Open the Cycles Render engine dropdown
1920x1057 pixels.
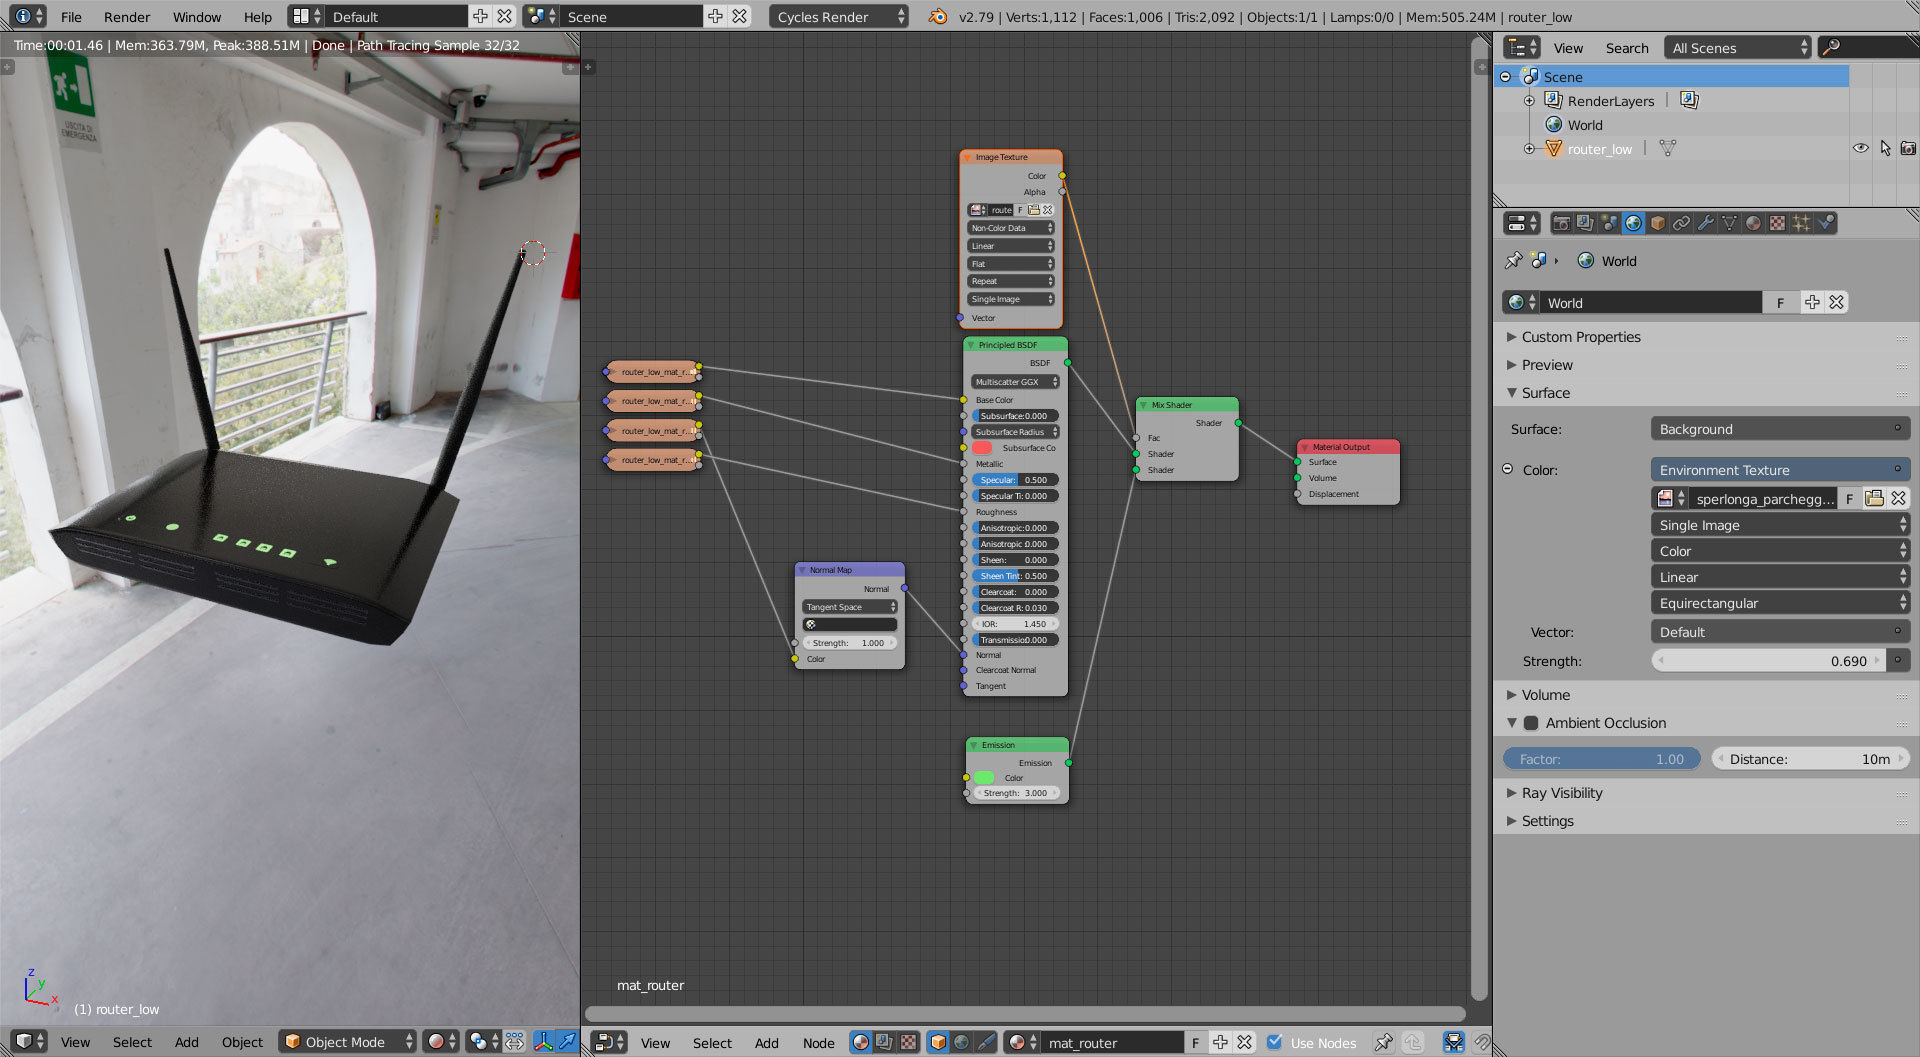tap(839, 17)
